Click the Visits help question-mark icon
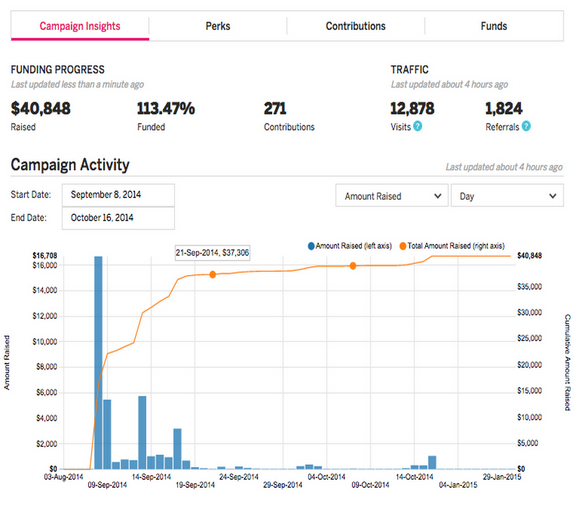Image resolution: width=585 pixels, height=509 pixels. (418, 126)
